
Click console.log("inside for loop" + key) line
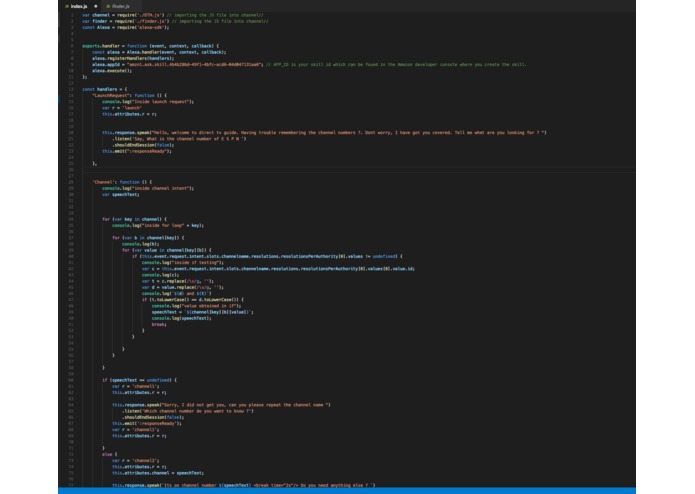(158, 226)
